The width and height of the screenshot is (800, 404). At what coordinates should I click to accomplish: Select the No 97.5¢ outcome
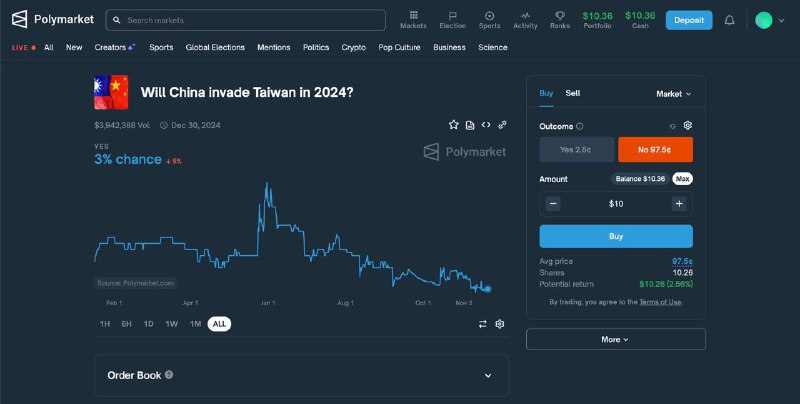click(x=655, y=149)
